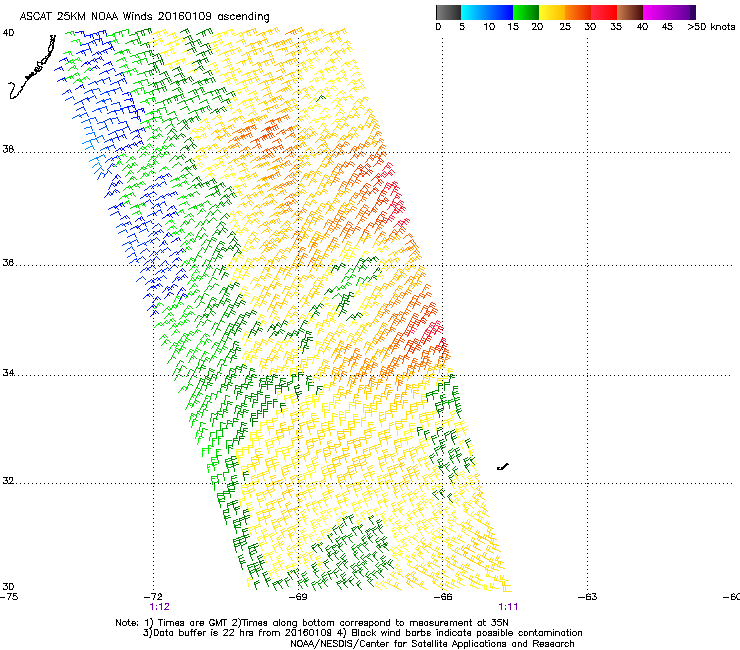Screen dimensions: 740x650
Task: Click the '15' label under the color bar
Action: point(513,26)
